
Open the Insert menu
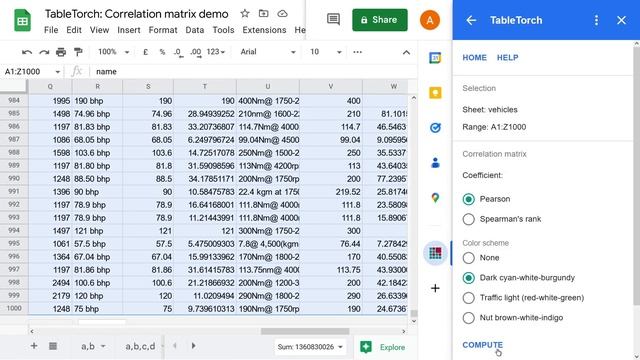tap(129, 30)
